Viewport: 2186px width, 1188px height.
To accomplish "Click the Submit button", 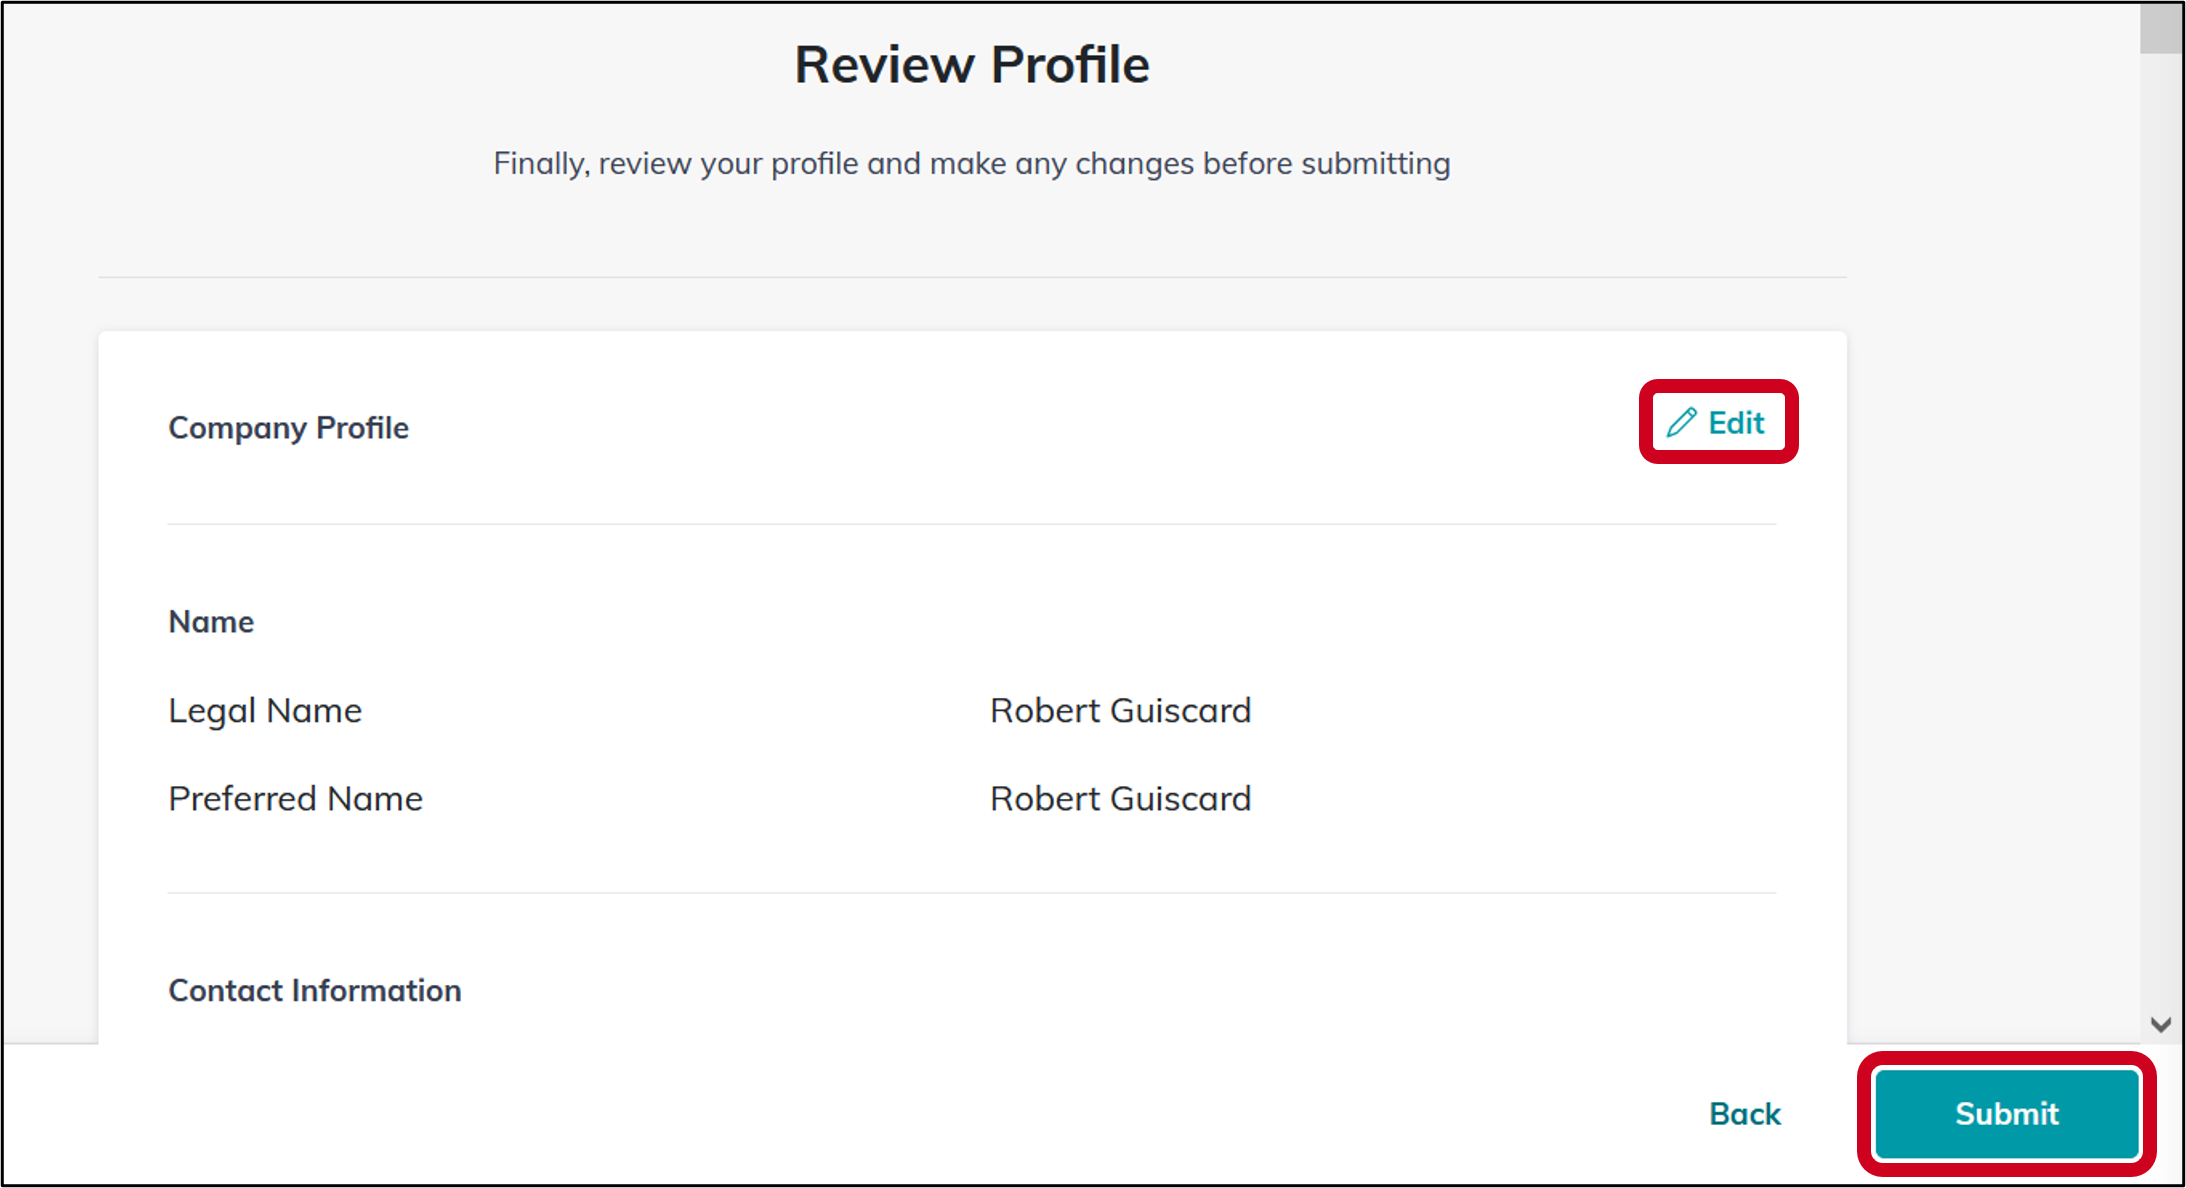I will tap(2004, 1114).
